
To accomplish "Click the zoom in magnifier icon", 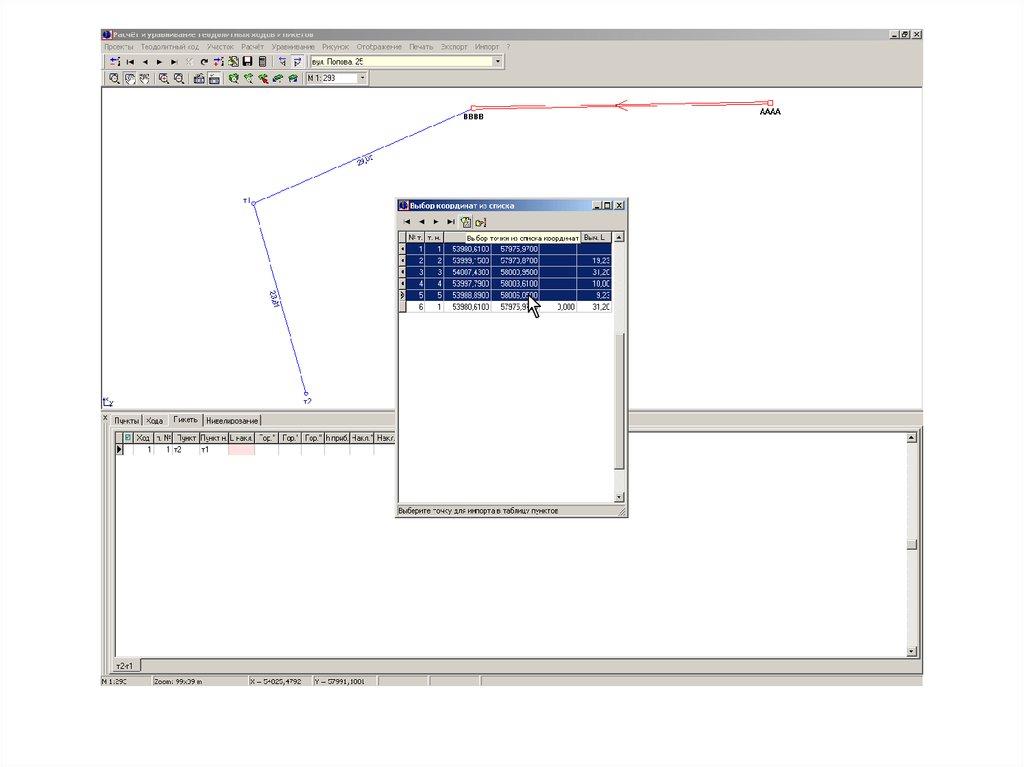I will click(163, 78).
